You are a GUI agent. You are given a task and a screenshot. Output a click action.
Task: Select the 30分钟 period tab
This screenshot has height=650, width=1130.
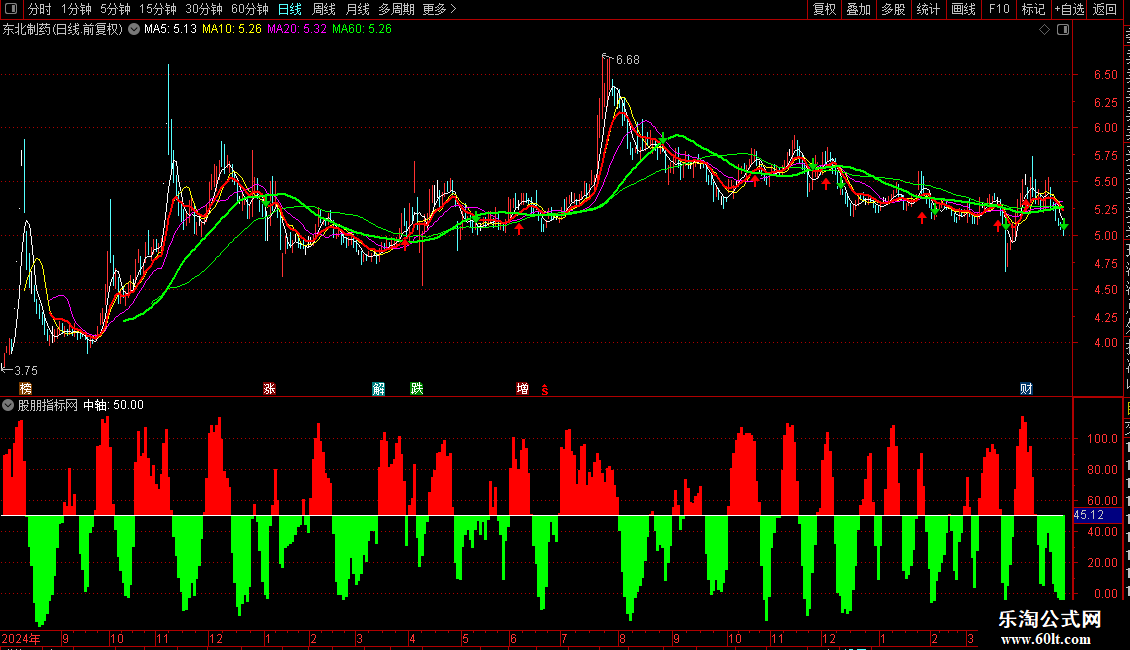point(204,9)
